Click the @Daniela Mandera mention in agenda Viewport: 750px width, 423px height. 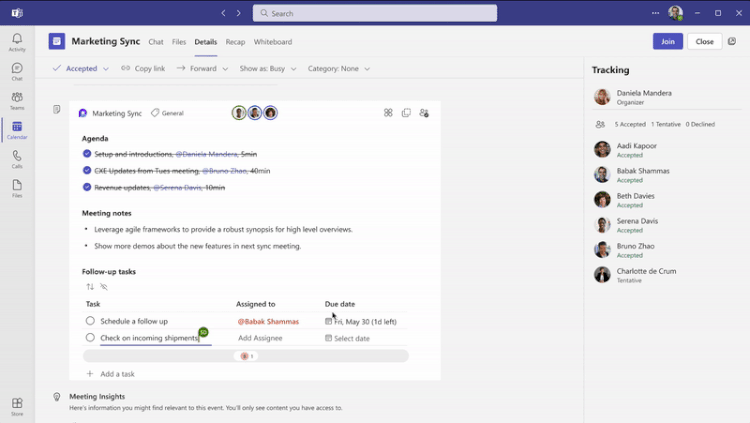click(206, 154)
